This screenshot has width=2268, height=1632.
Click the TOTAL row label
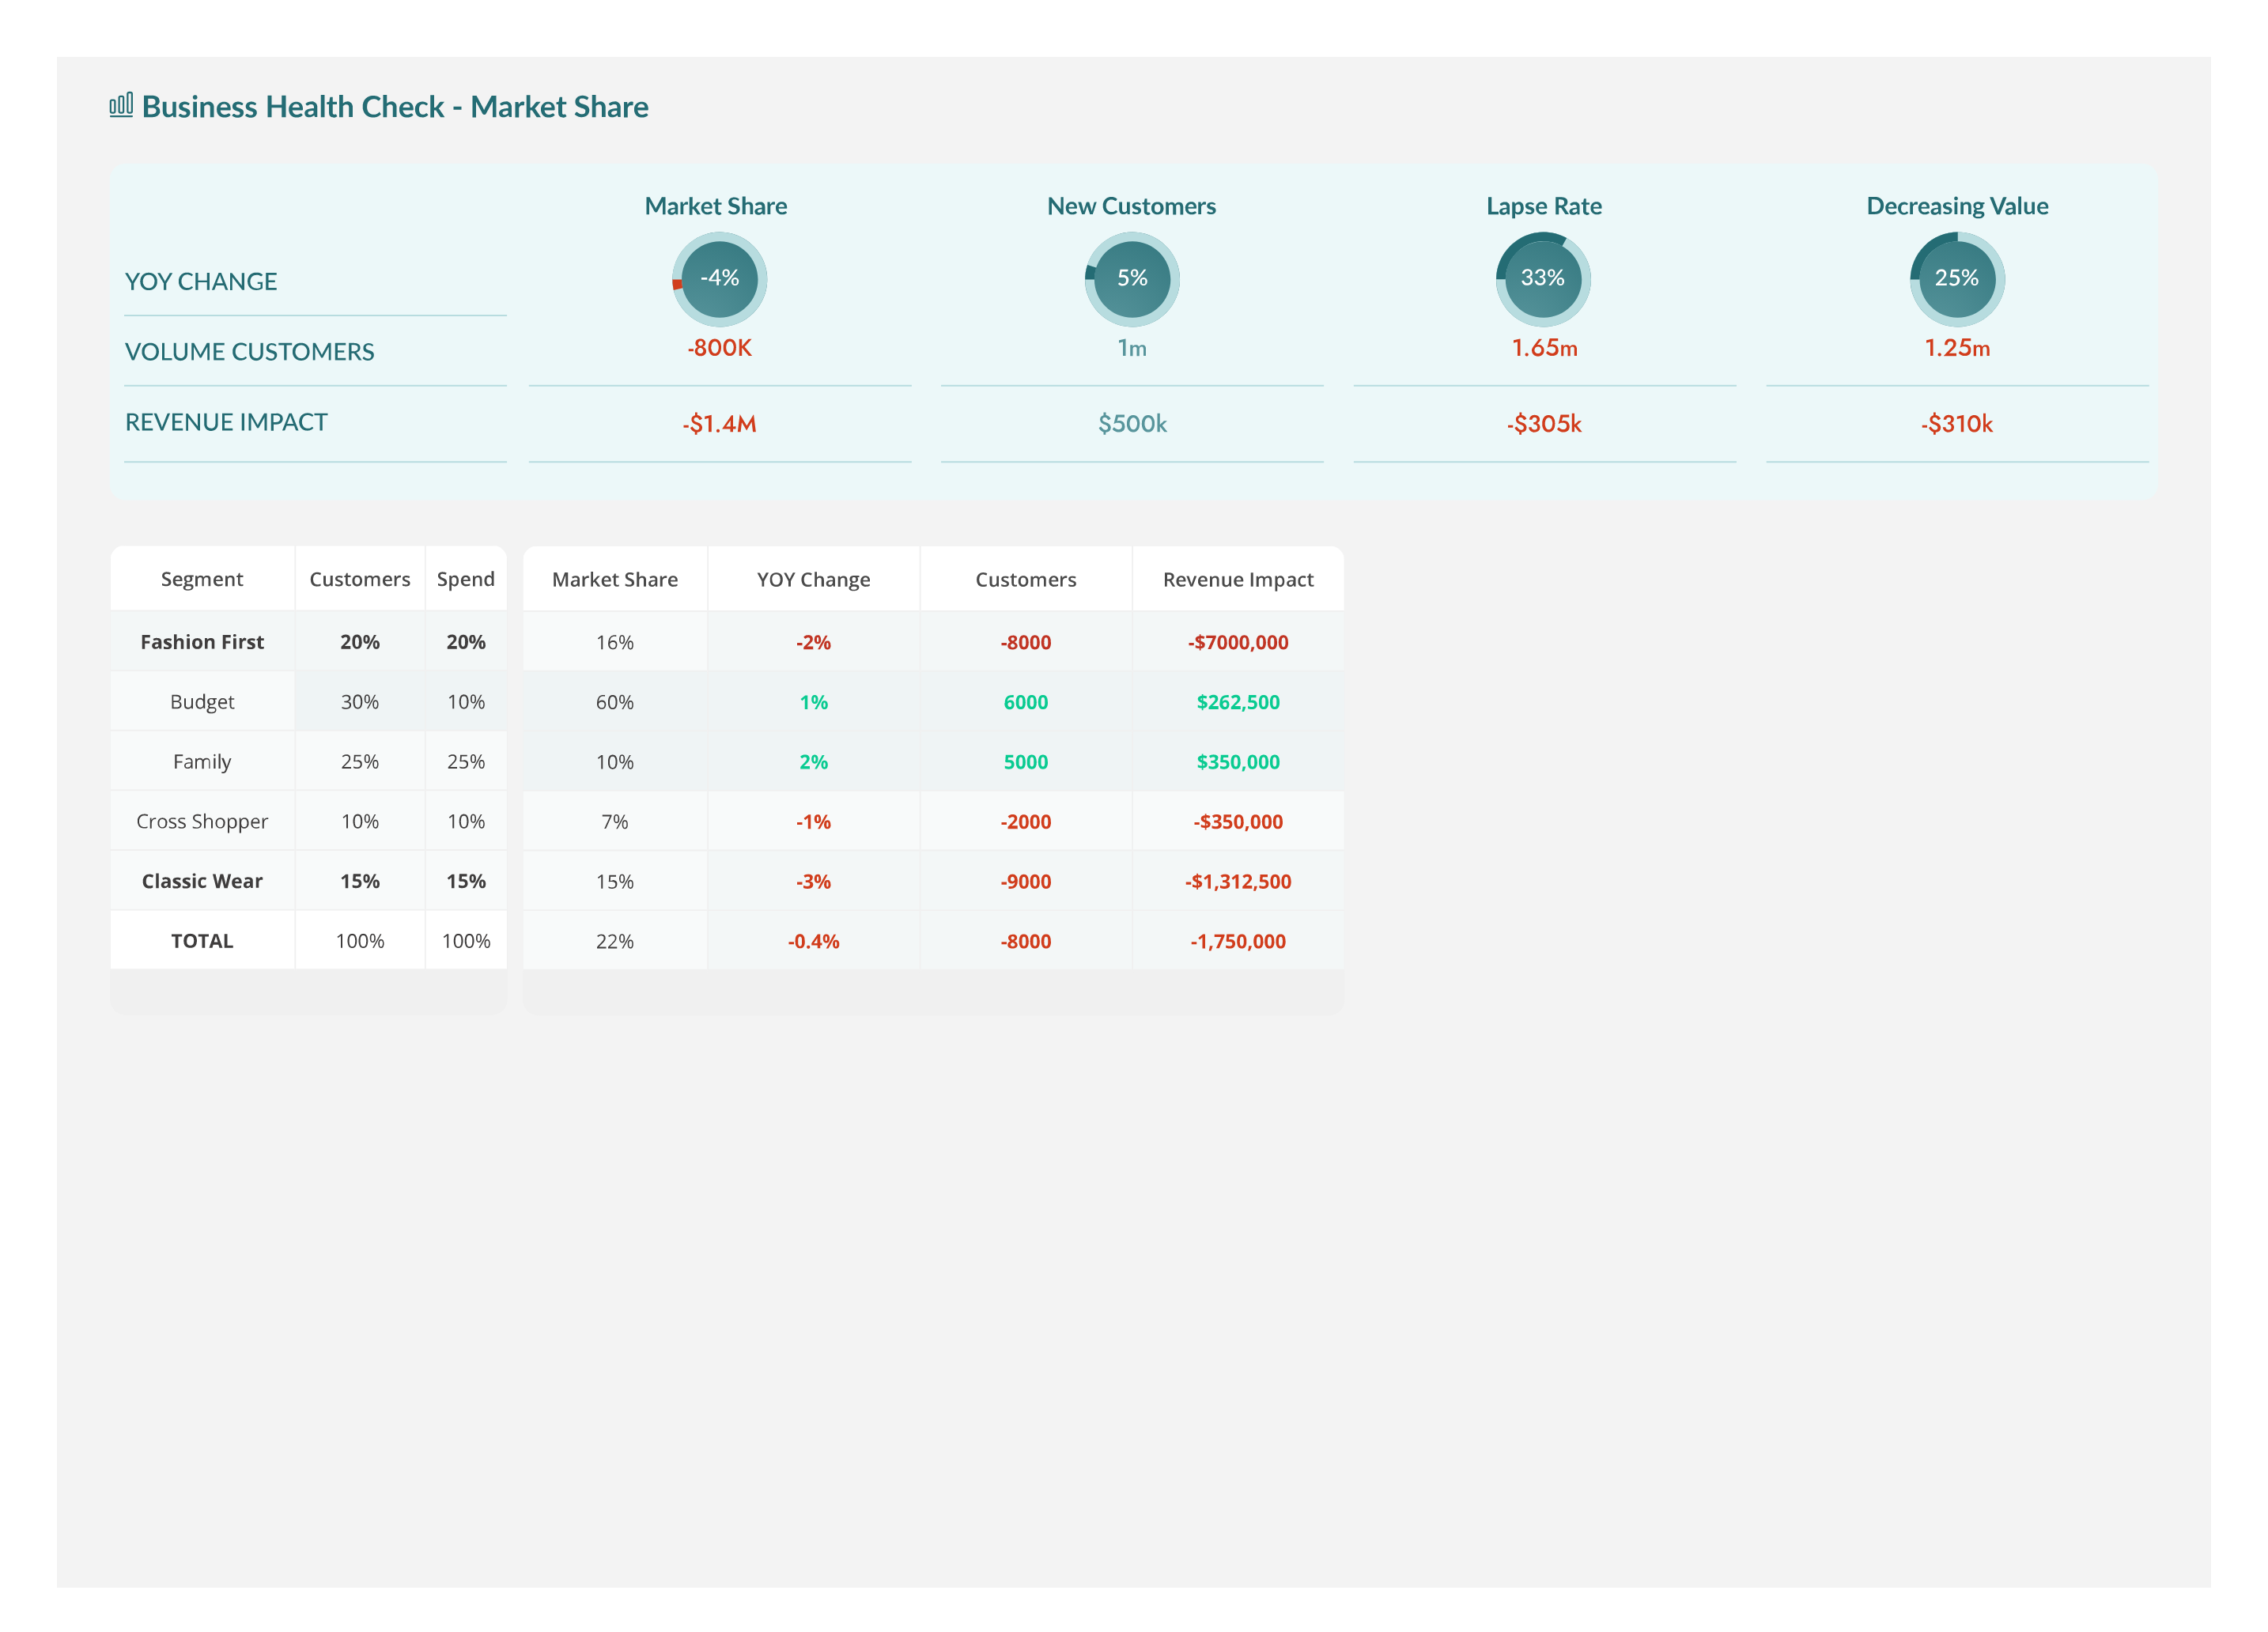click(202, 941)
